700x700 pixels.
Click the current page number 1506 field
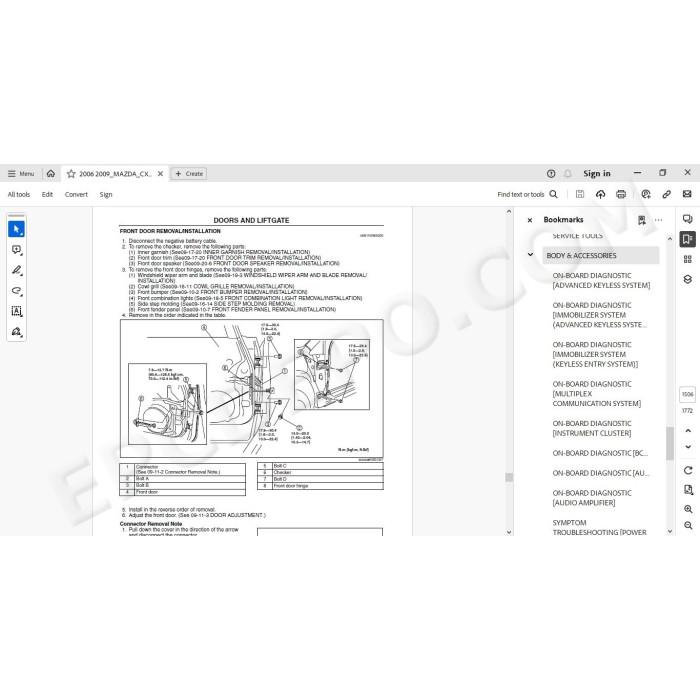click(688, 394)
